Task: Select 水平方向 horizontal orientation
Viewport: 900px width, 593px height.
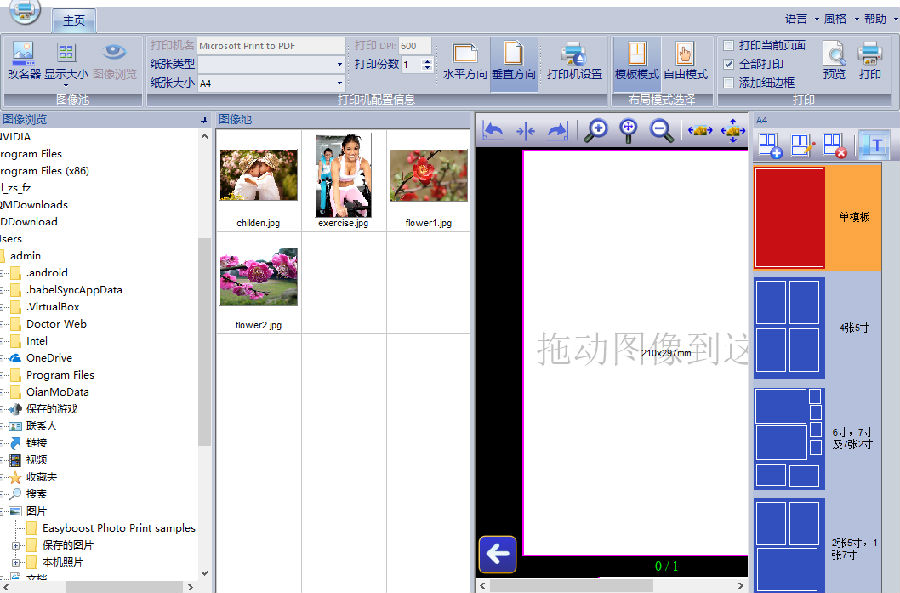Action: 465,61
